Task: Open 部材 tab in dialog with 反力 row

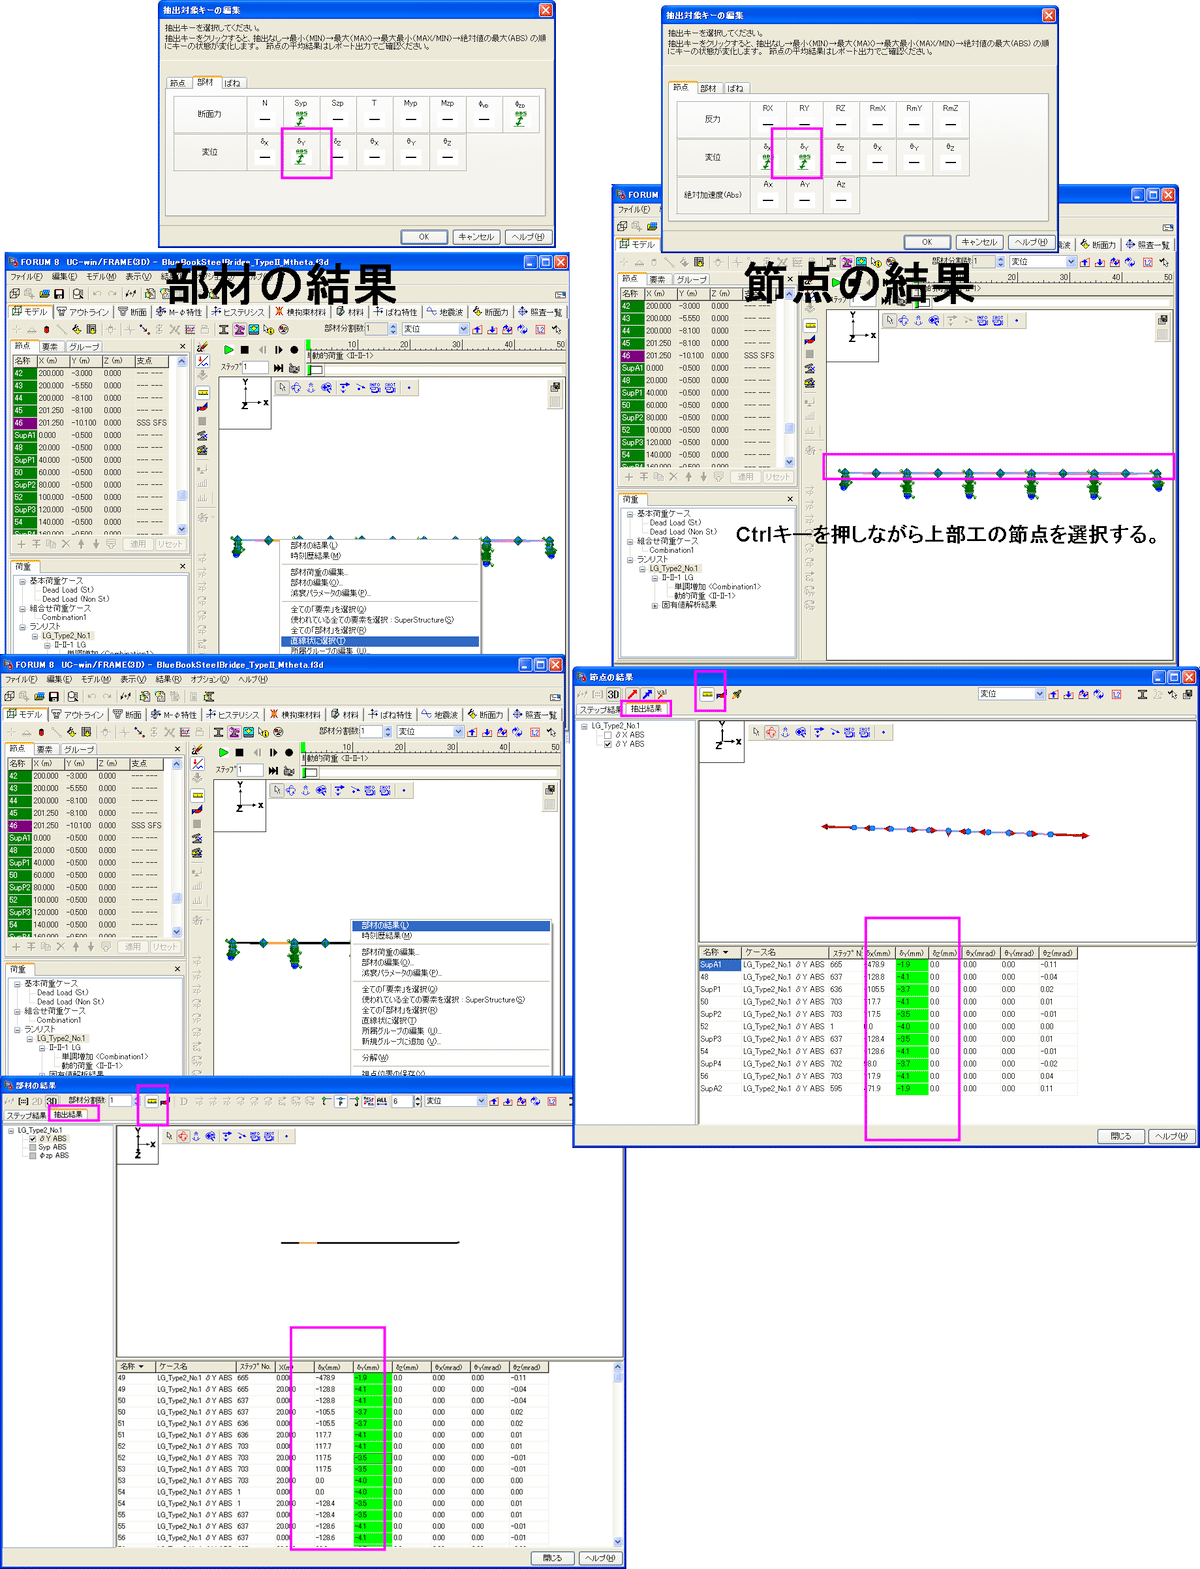Action: pyautogui.click(x=708, y=88)
